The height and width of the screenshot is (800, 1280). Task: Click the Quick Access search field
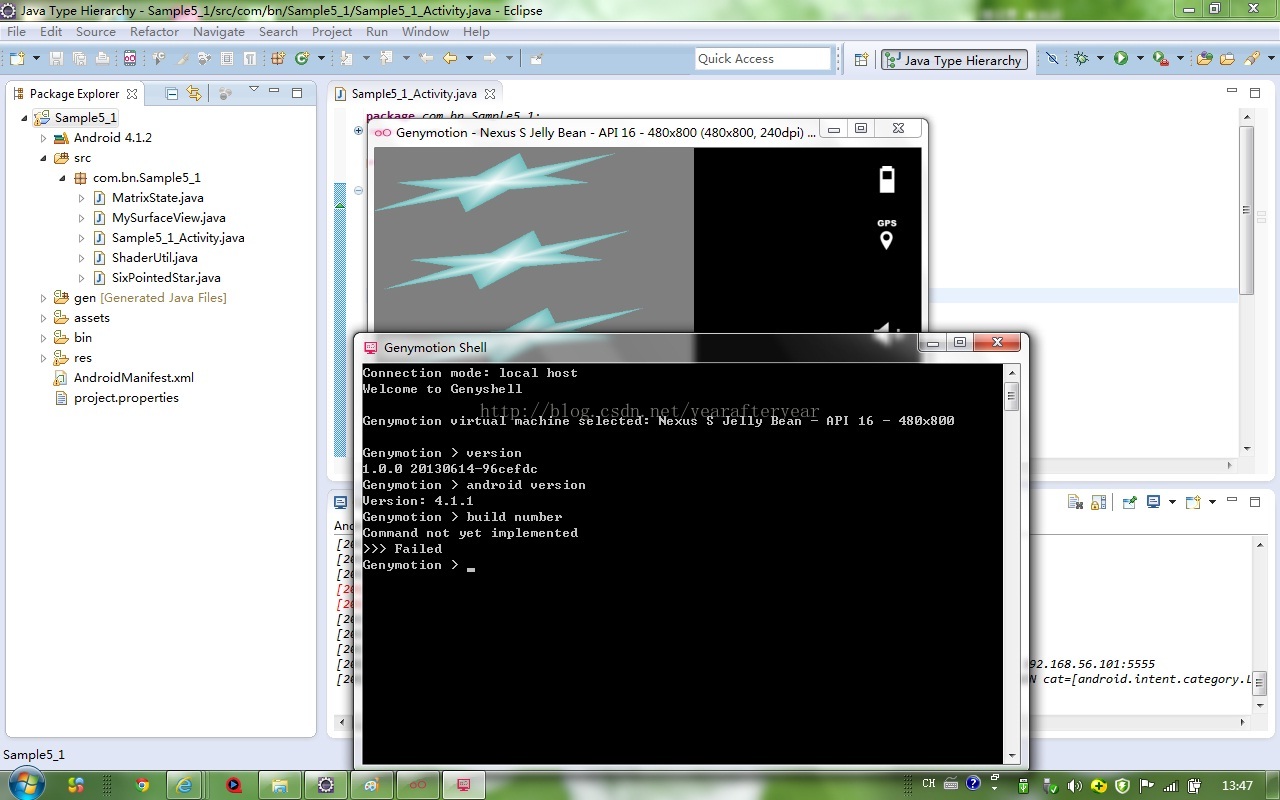764,59
